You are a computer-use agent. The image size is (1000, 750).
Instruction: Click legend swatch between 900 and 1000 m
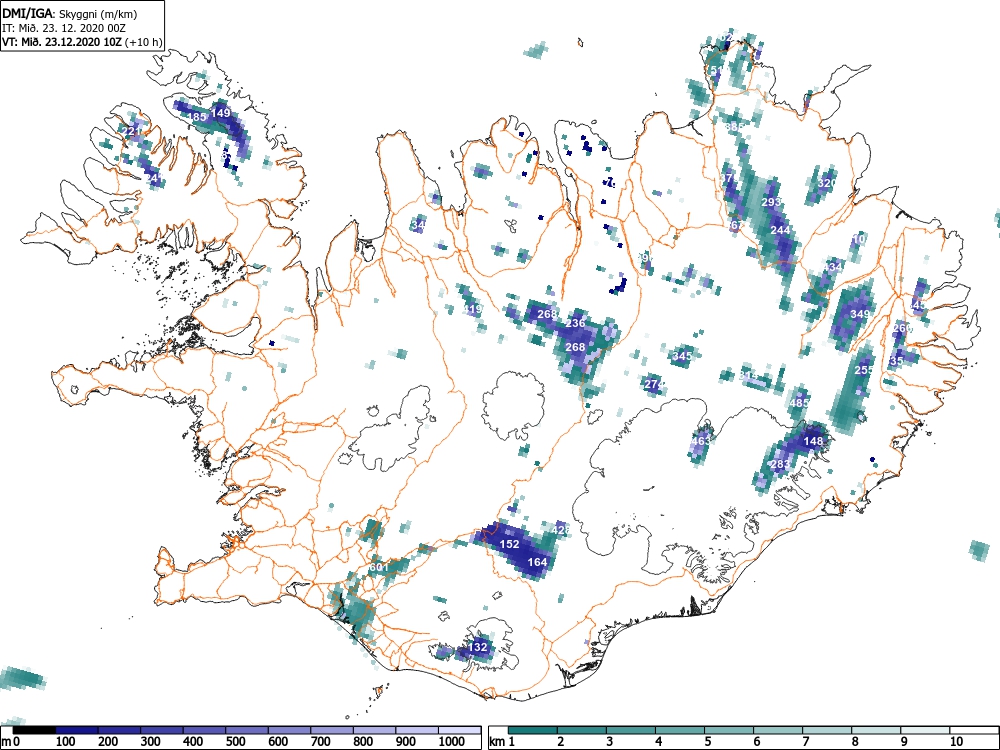[417, 730]
